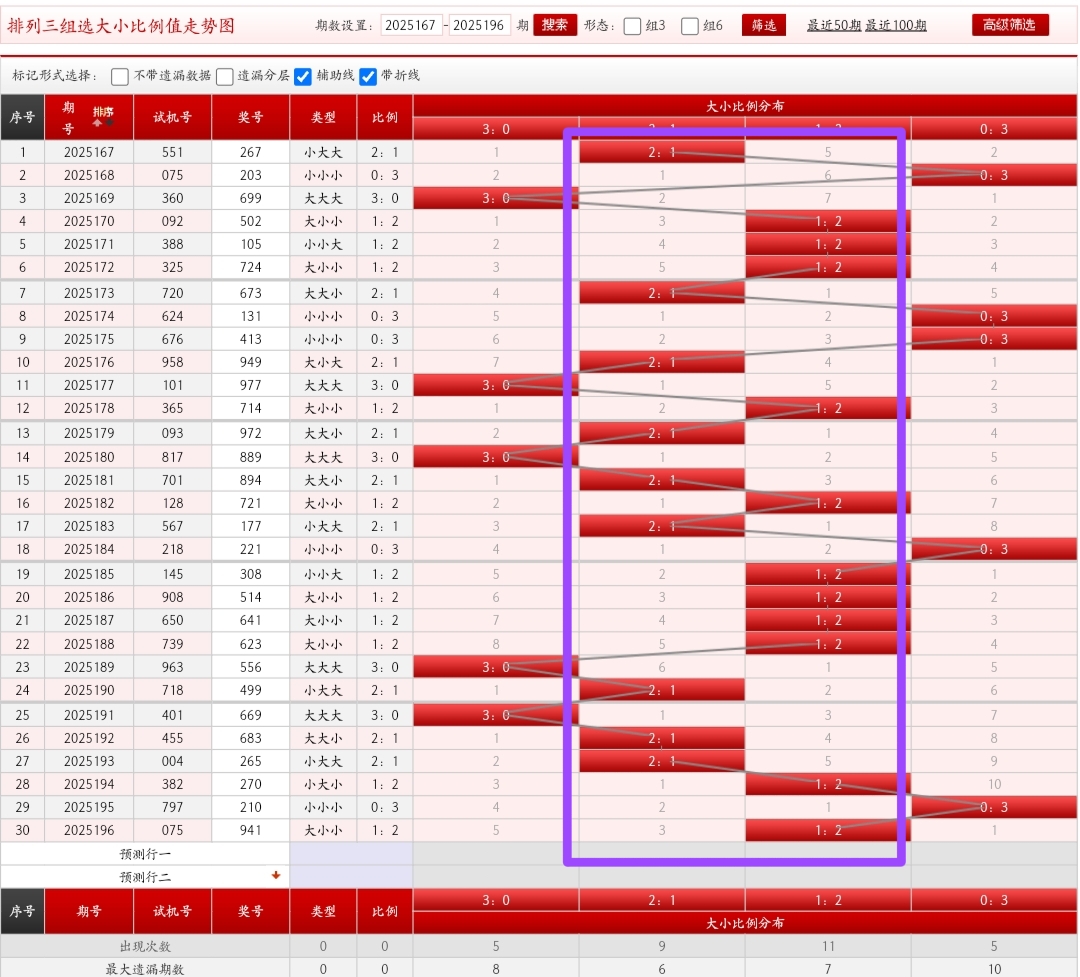
Task: Click the highlighted 3:0 cell in row 2025191
Action: point(496,716)
